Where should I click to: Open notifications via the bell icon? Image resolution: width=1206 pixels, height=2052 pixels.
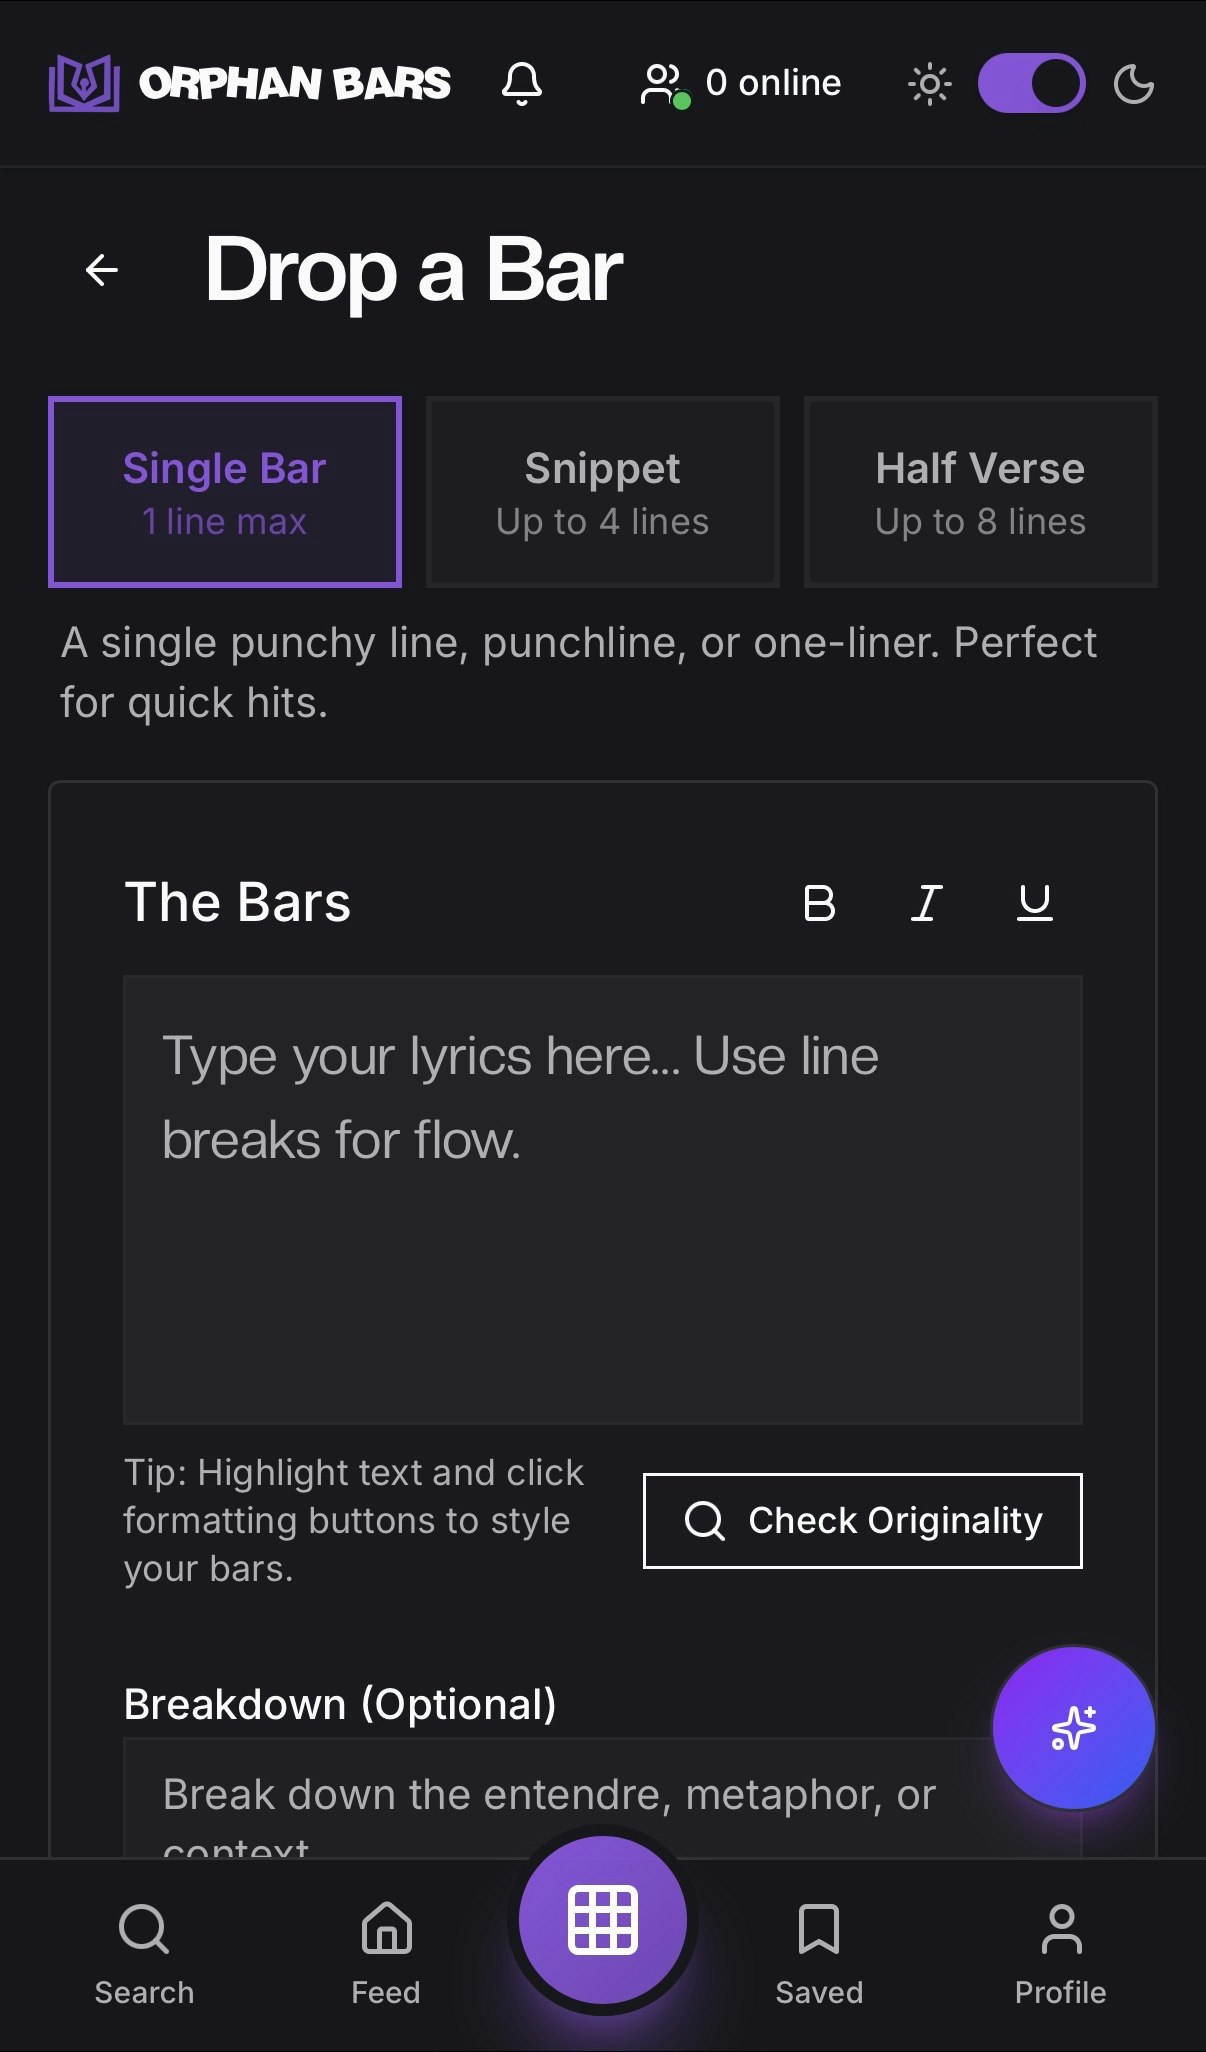[x=523, y=84]
